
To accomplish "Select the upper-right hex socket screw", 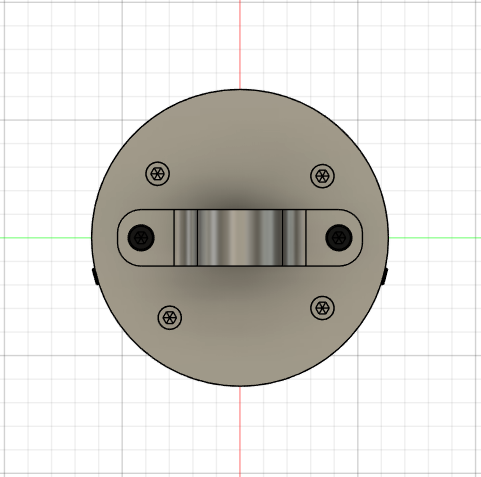I will (x=322, y=176).
